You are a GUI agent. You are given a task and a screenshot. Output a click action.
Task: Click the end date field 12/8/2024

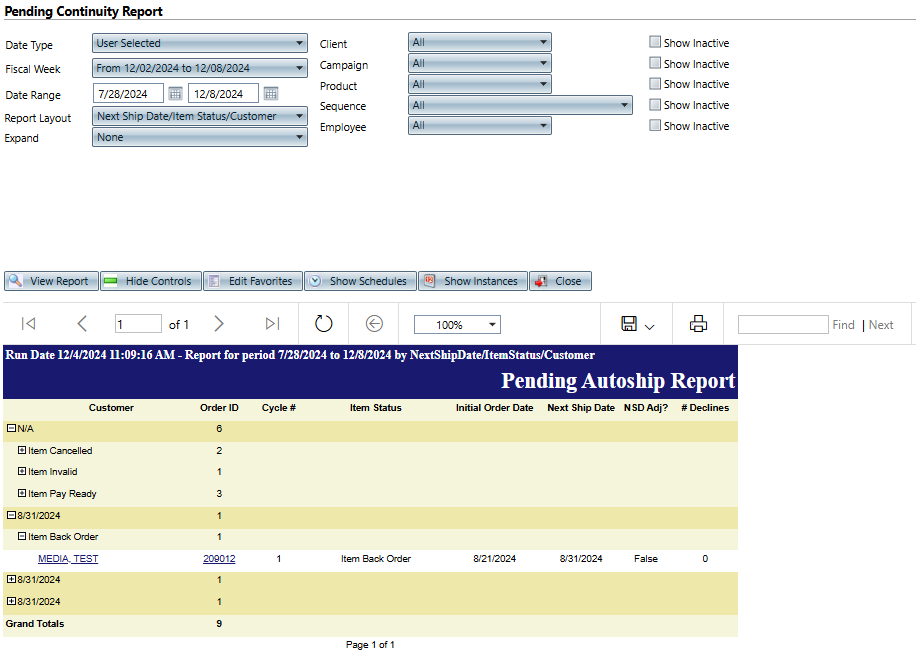coord(223,93)
